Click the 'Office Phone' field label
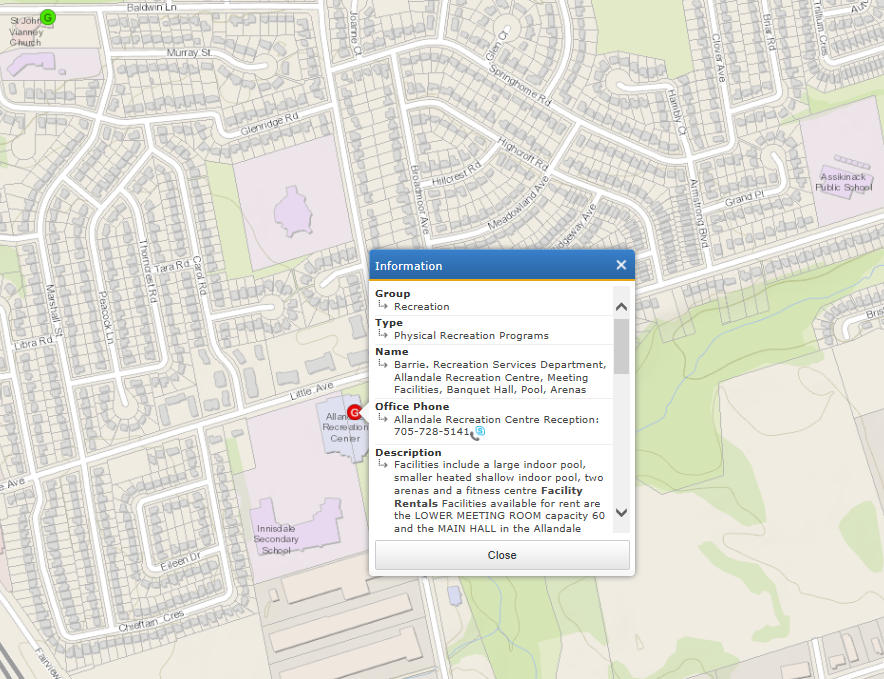884x679 pixels. (x=412, y=407)
